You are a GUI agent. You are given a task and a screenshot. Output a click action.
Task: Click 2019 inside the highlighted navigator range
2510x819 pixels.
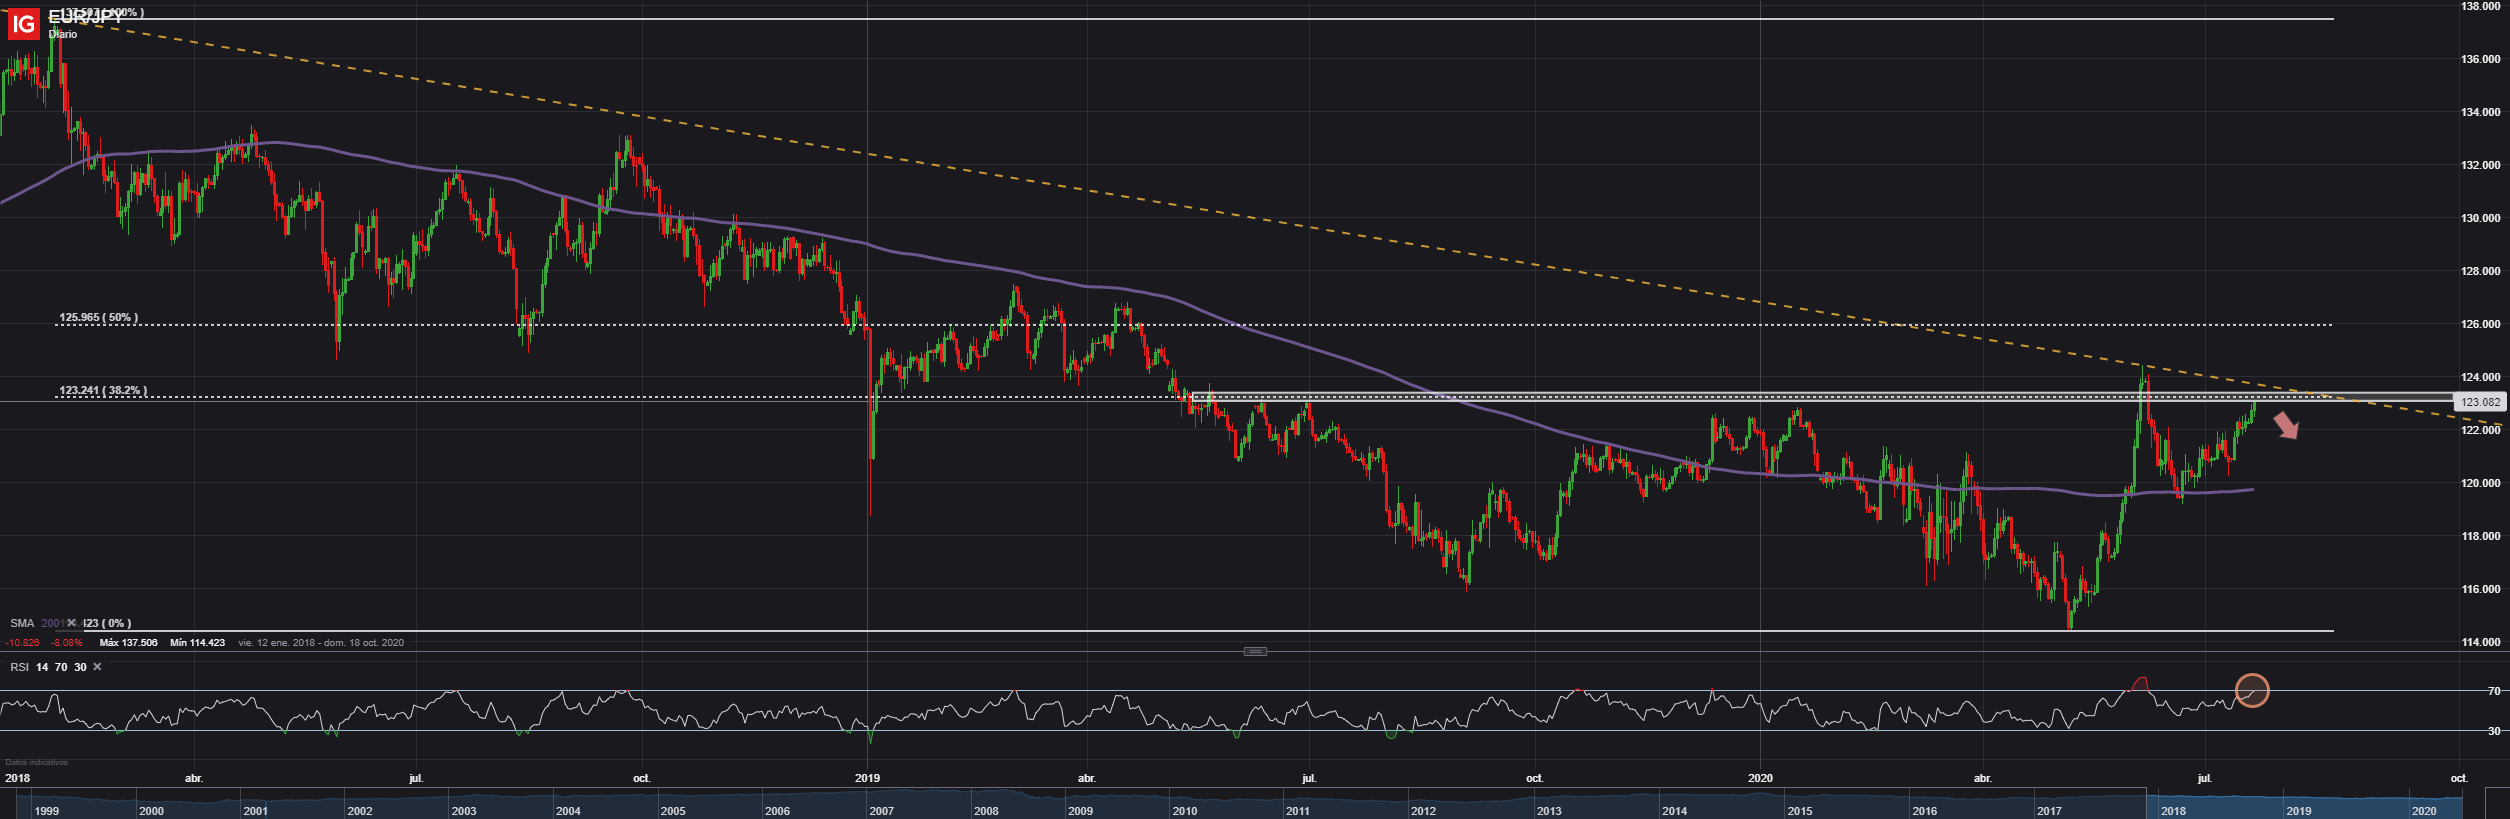(2298, 811)
